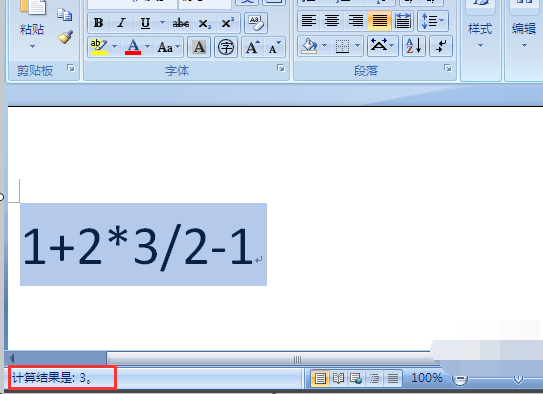
Task: Shrink font size with small A
Action: point(275,47)
